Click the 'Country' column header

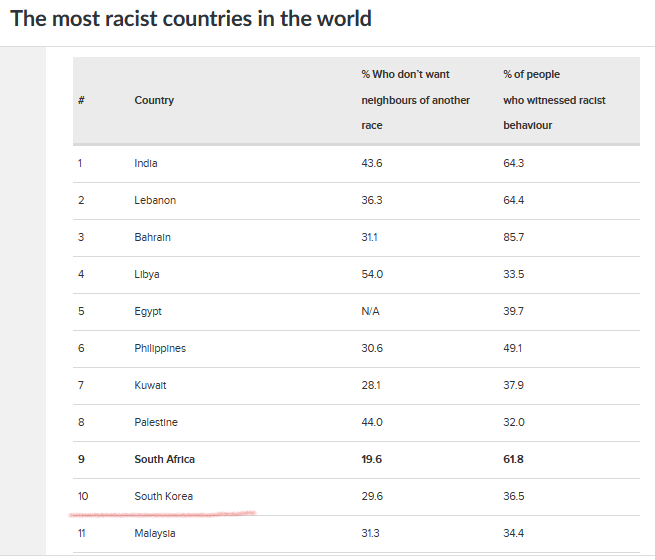point(154,100)
